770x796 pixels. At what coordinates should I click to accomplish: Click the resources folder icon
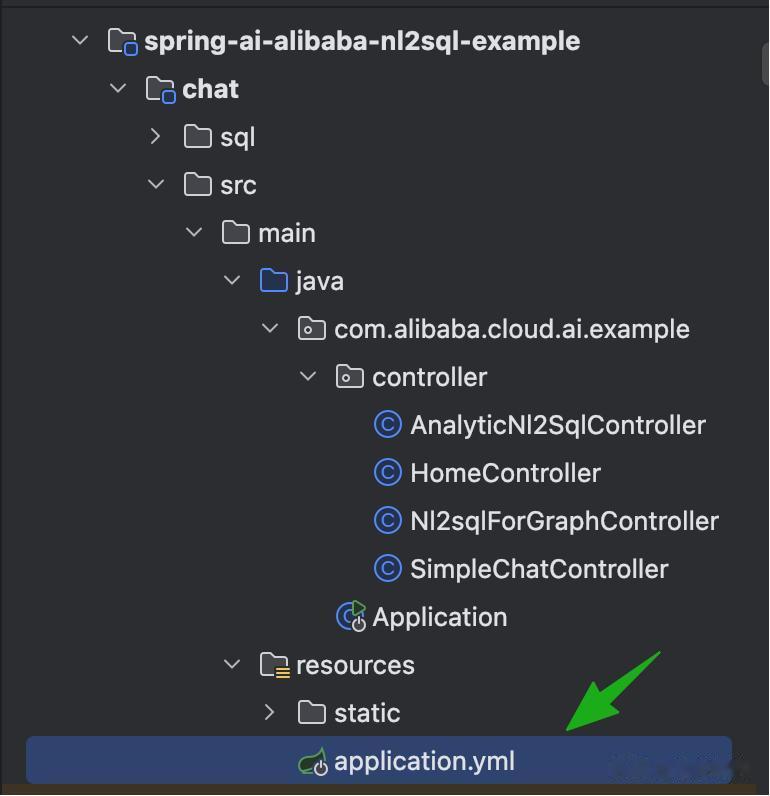tap(274, 665)
